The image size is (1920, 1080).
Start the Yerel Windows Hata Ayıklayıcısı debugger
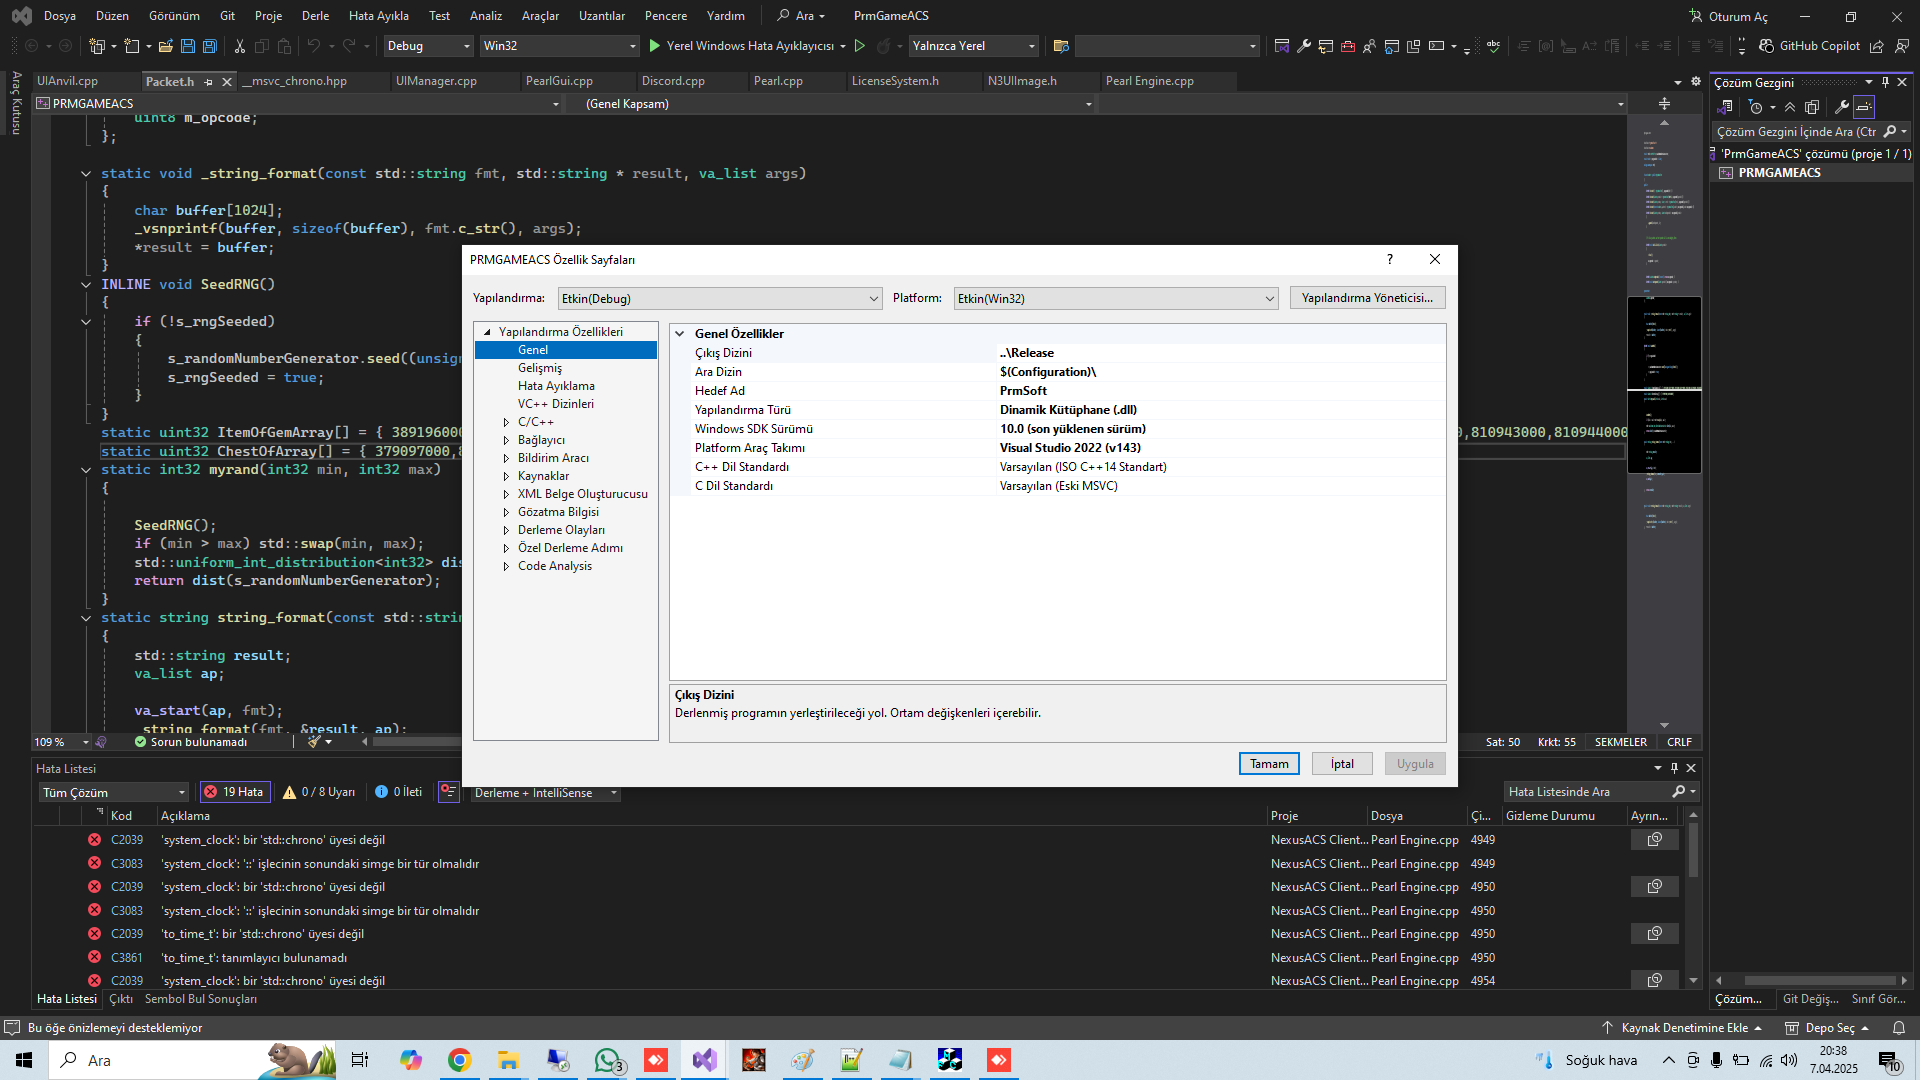(740, 46)
